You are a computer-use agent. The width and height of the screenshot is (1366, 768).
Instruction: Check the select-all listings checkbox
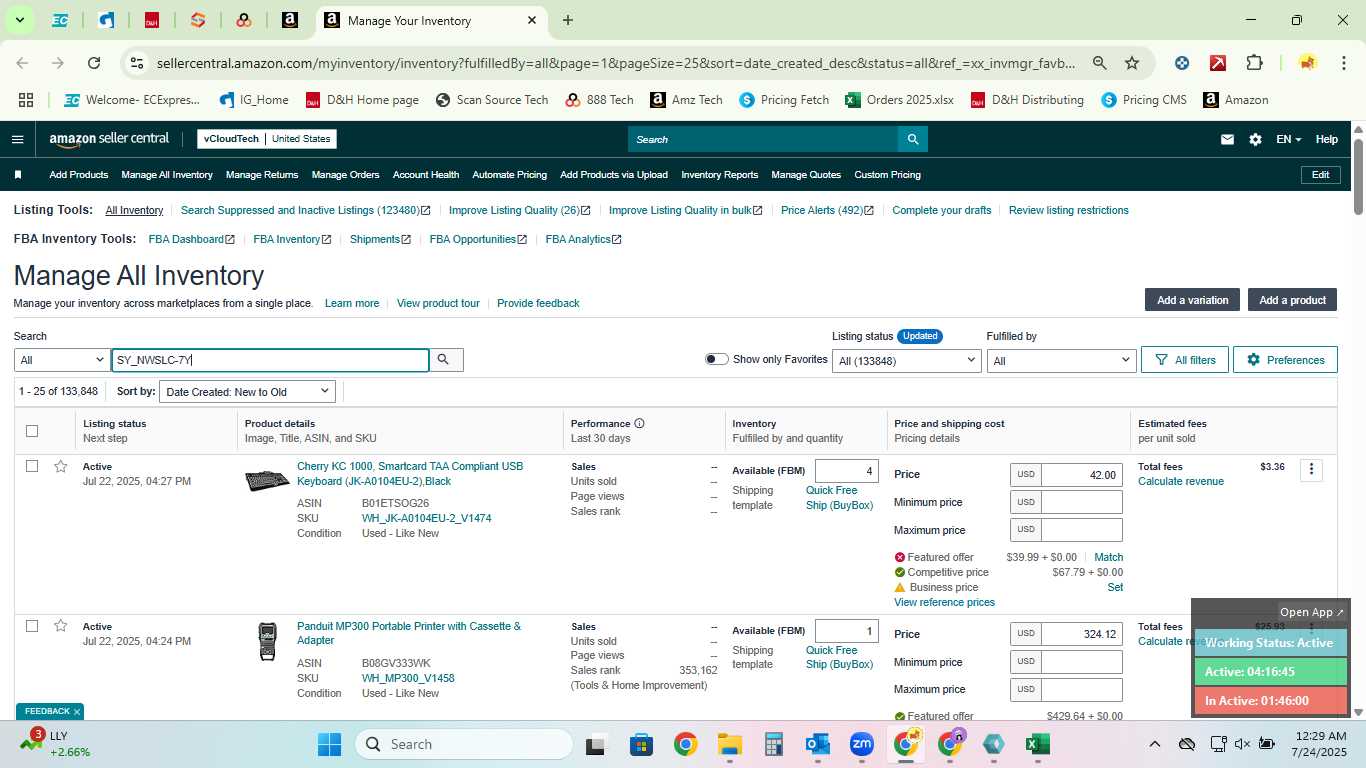[32, 431]
